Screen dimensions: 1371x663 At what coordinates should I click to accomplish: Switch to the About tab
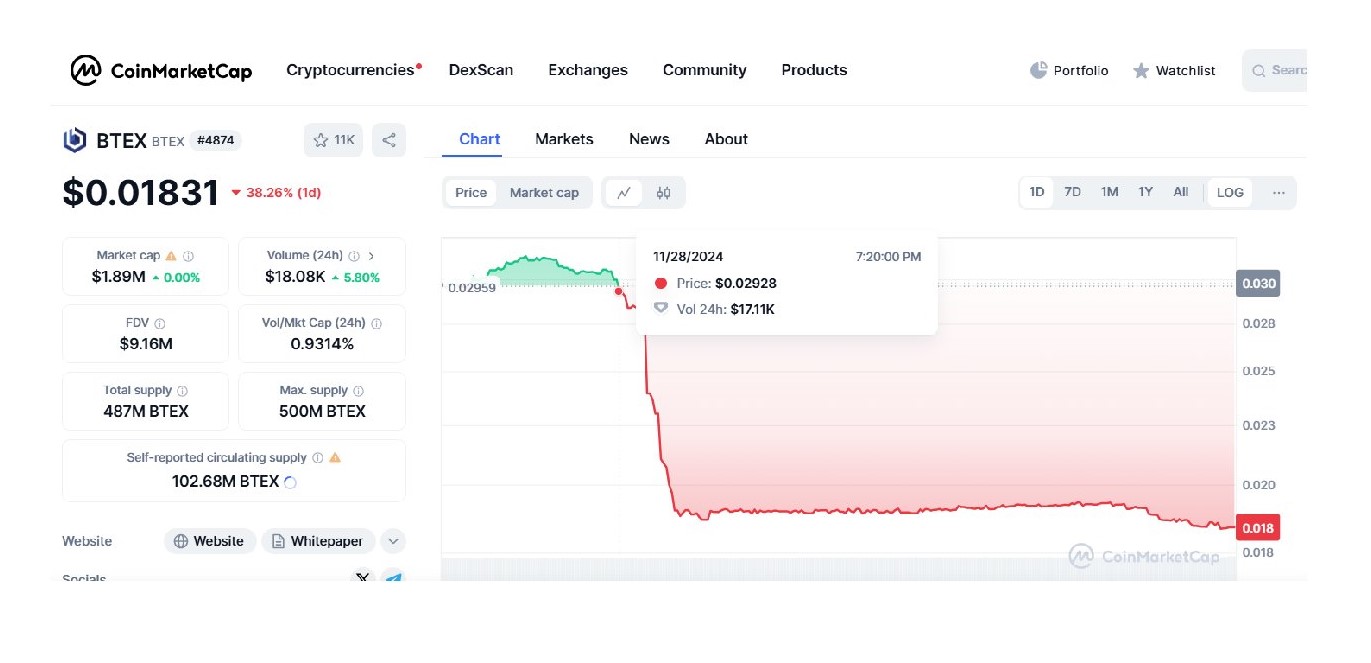click(x=726, y=139)
